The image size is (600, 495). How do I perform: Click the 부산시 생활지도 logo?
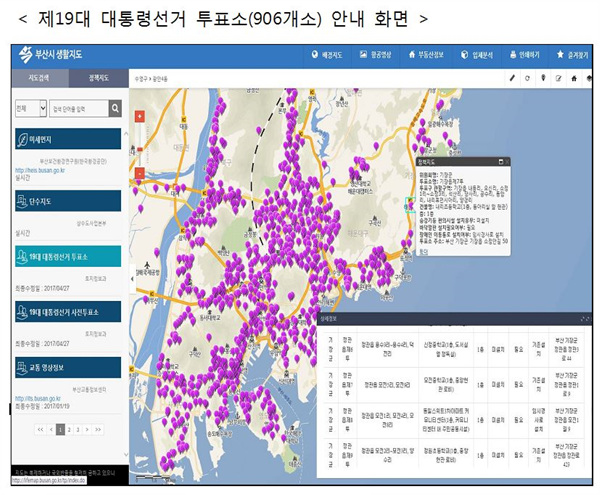(51, 55)
